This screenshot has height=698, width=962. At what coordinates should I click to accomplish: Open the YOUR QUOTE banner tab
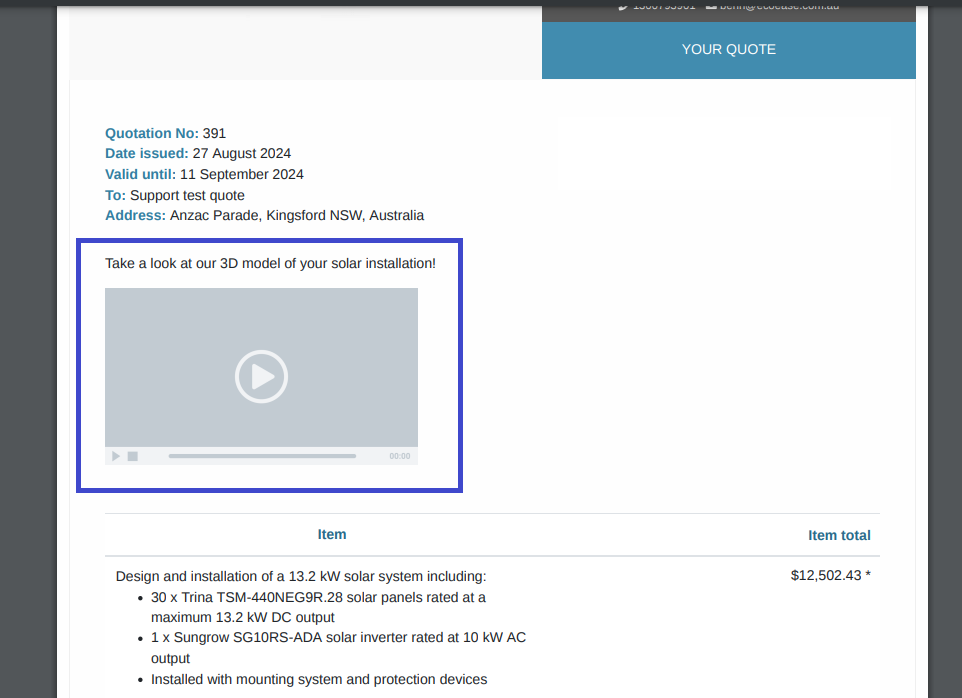coord(728,50)
